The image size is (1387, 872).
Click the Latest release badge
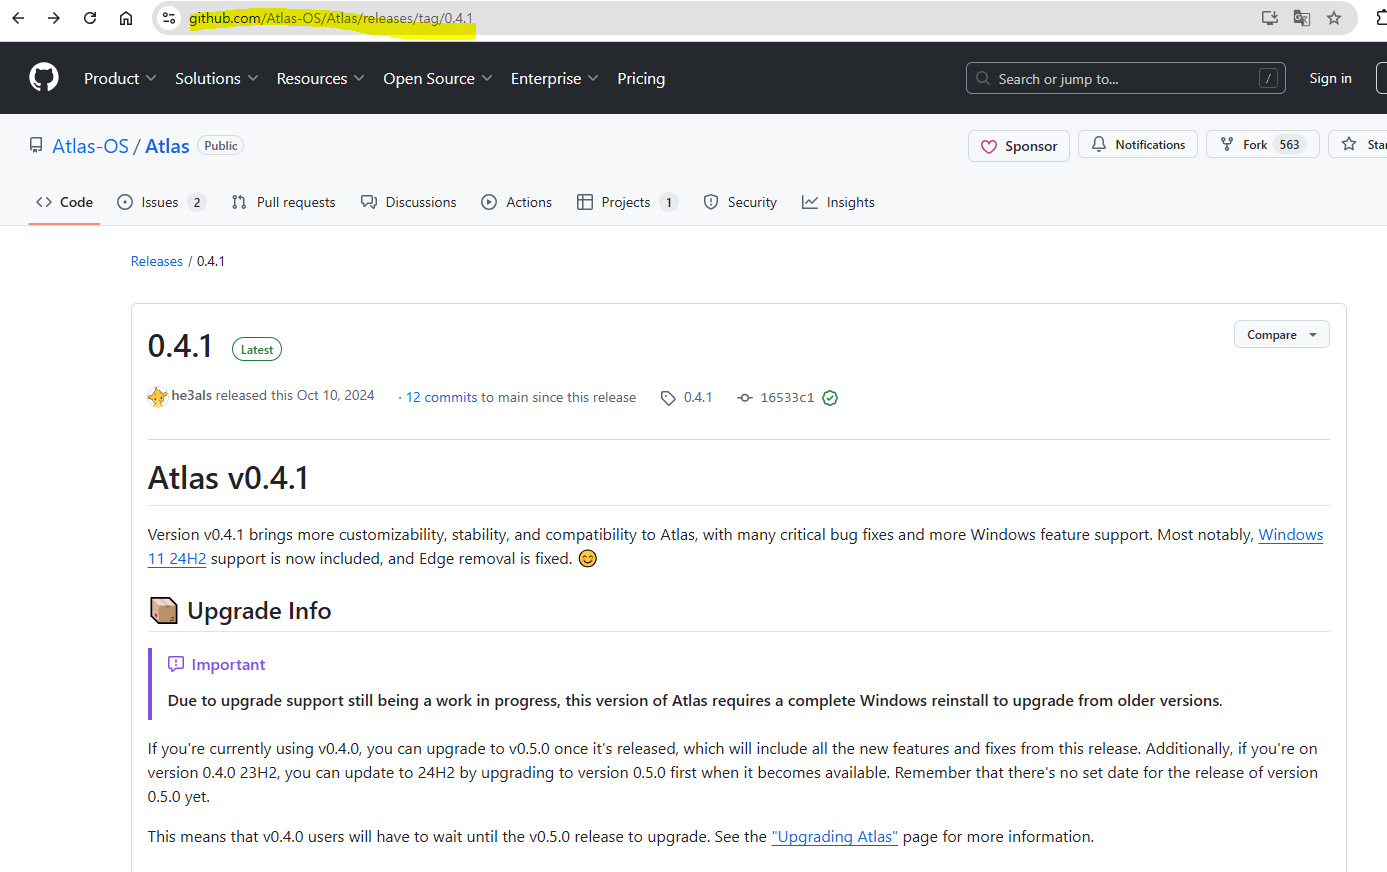pos(257,349)
